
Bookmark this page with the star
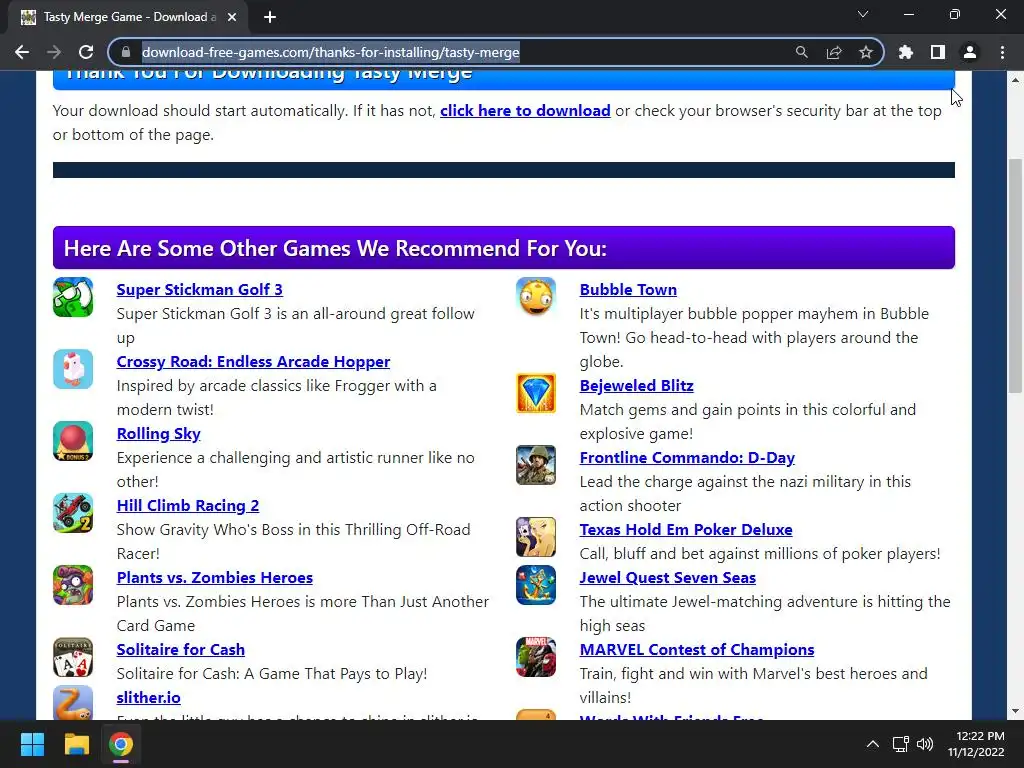coord(866,52)
